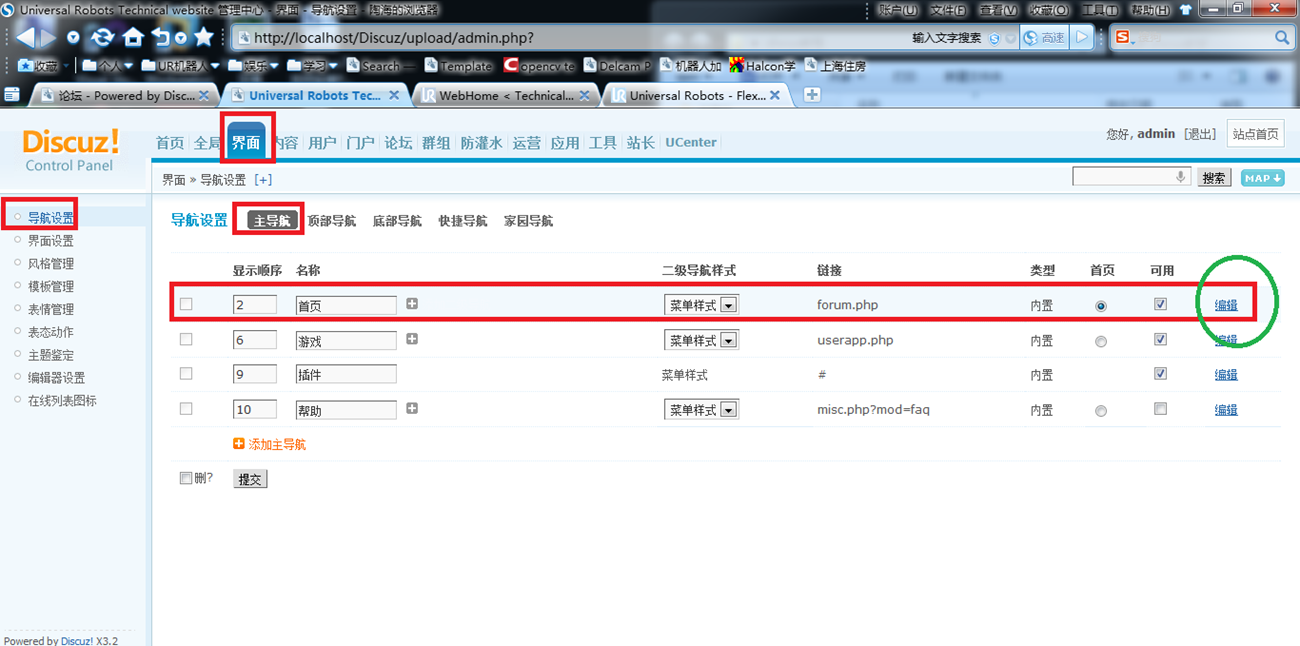Expand the 个人 bookmark folder
Viewport: 1300px width, 646px height.
tap(108, 66)
